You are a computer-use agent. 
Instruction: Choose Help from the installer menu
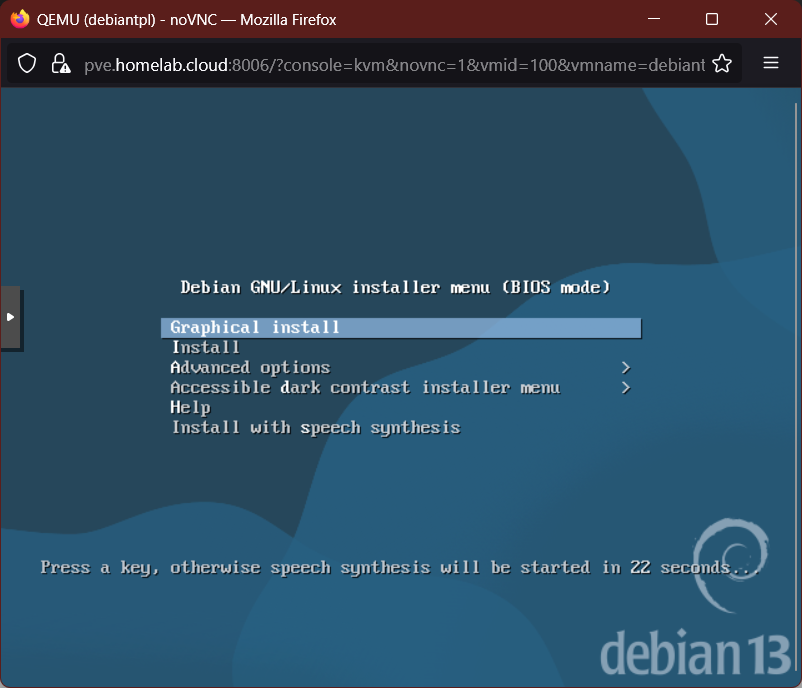point(190,407)
